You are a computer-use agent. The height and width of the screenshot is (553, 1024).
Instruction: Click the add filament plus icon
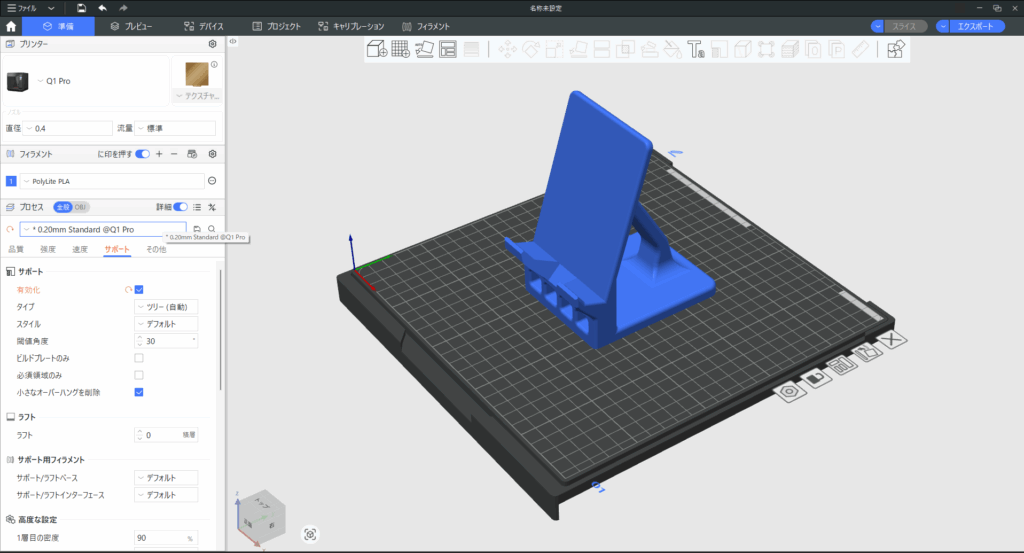click(159, 154)
